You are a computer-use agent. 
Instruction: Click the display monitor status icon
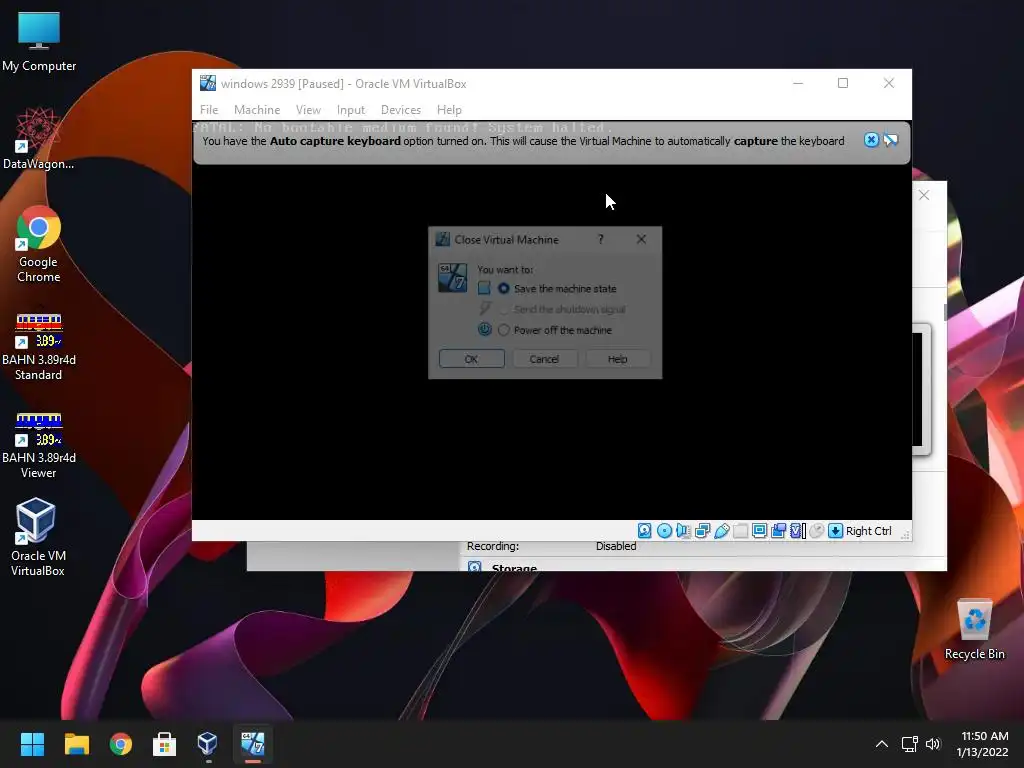[x=760, y=531]
